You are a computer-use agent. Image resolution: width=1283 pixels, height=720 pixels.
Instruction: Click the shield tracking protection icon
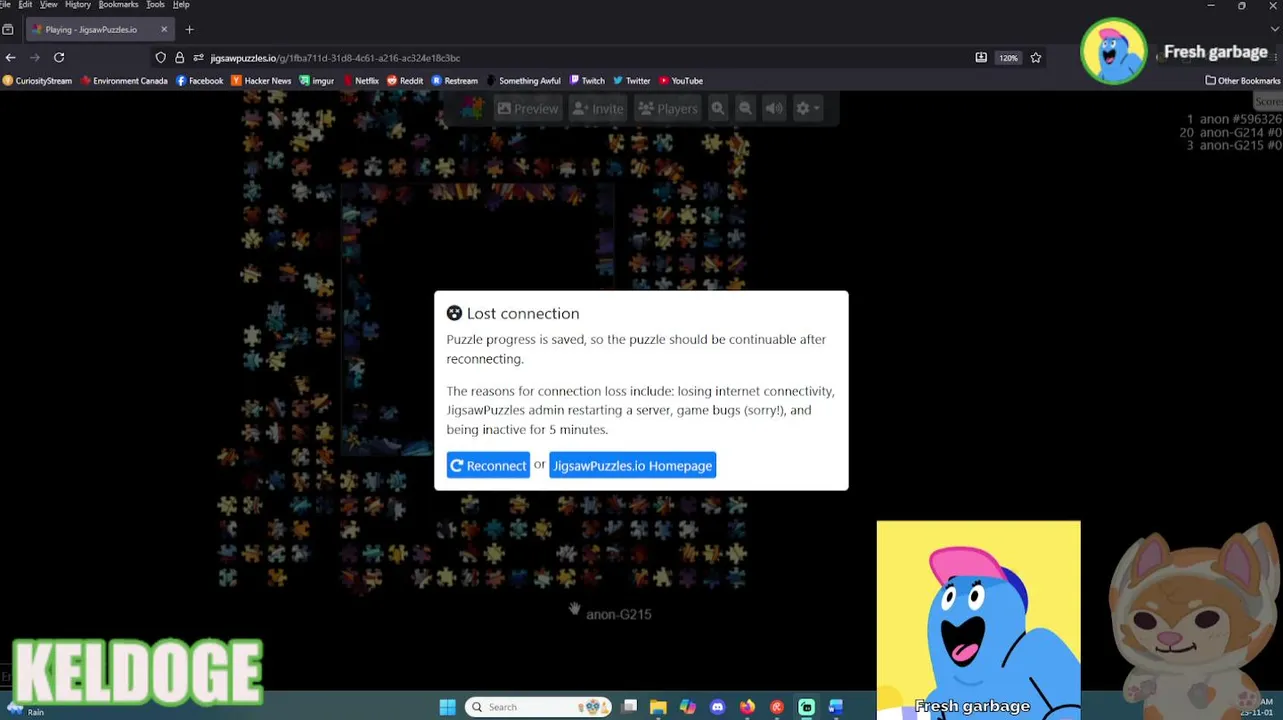pos(161,58)
